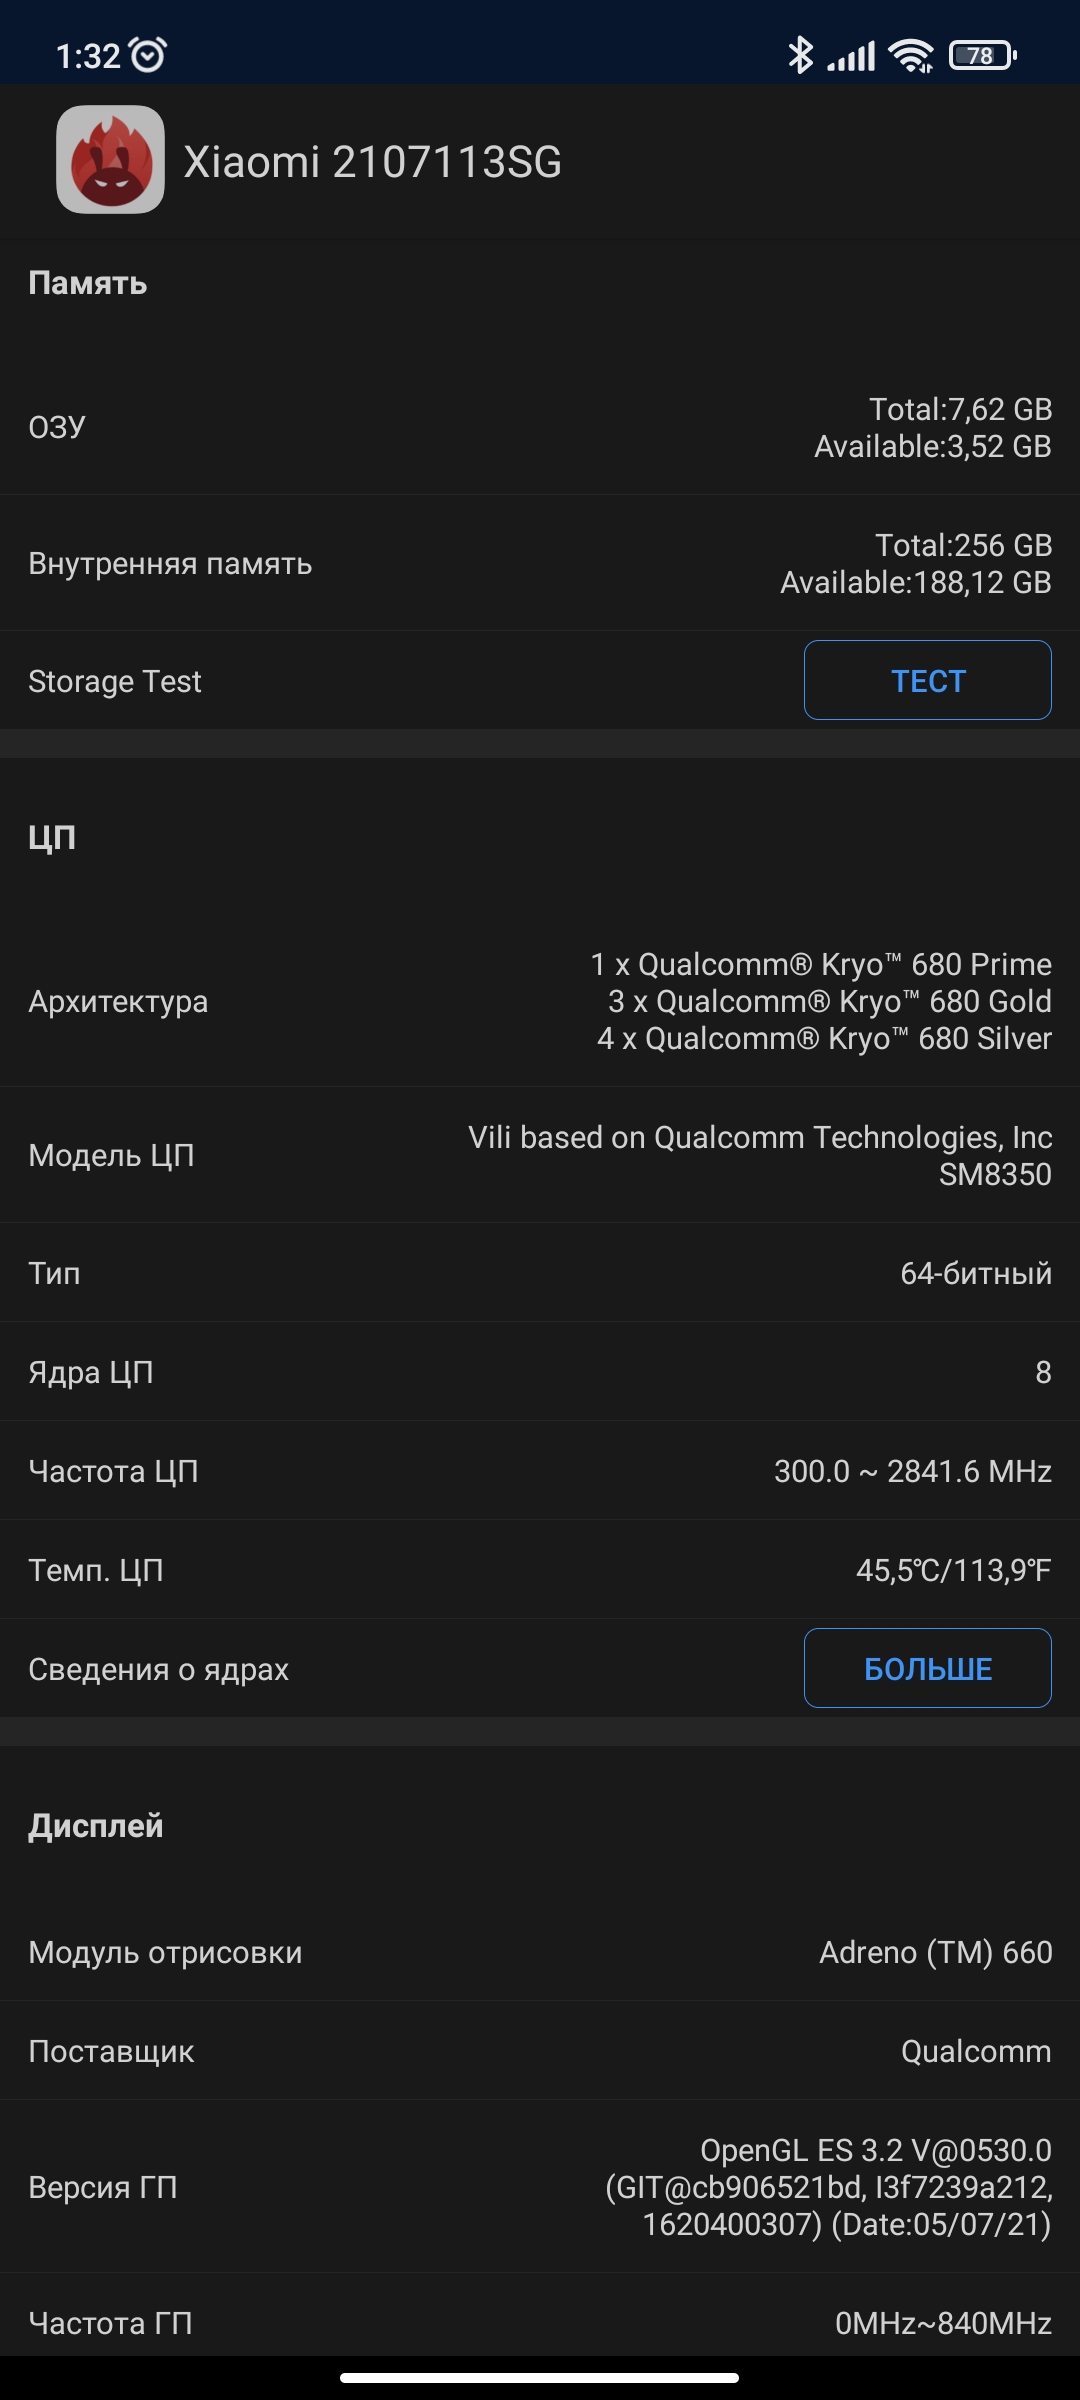Image resolution: width=1080 pixels, height=2400 pixels.
Task: Select the Частота ЦП frequency row
Action: pyautogui.click(x=540, y=1471)
